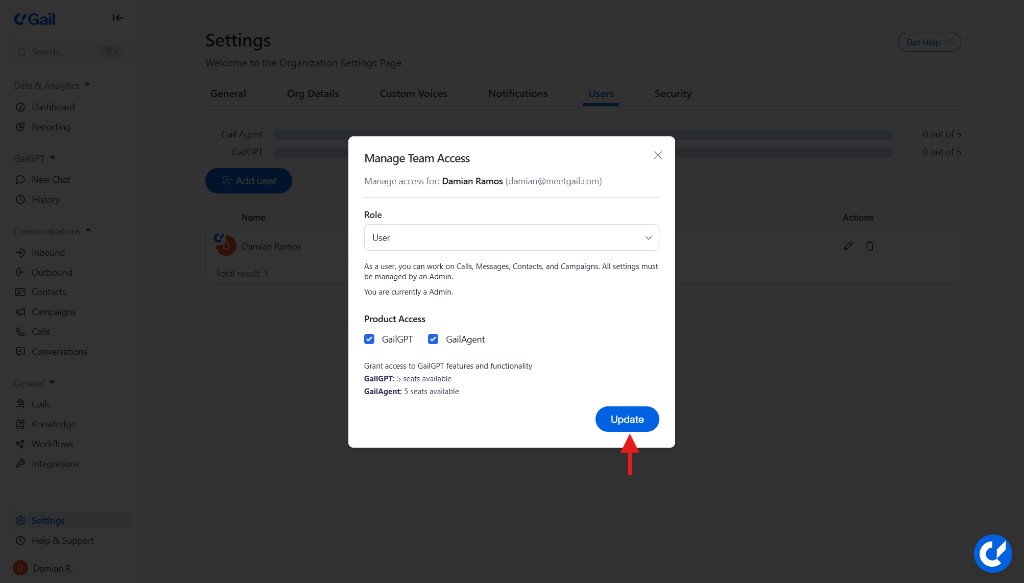Open Integrations in the sidebar
Viewport: 1024px width, 583px height.
(55, 464)
